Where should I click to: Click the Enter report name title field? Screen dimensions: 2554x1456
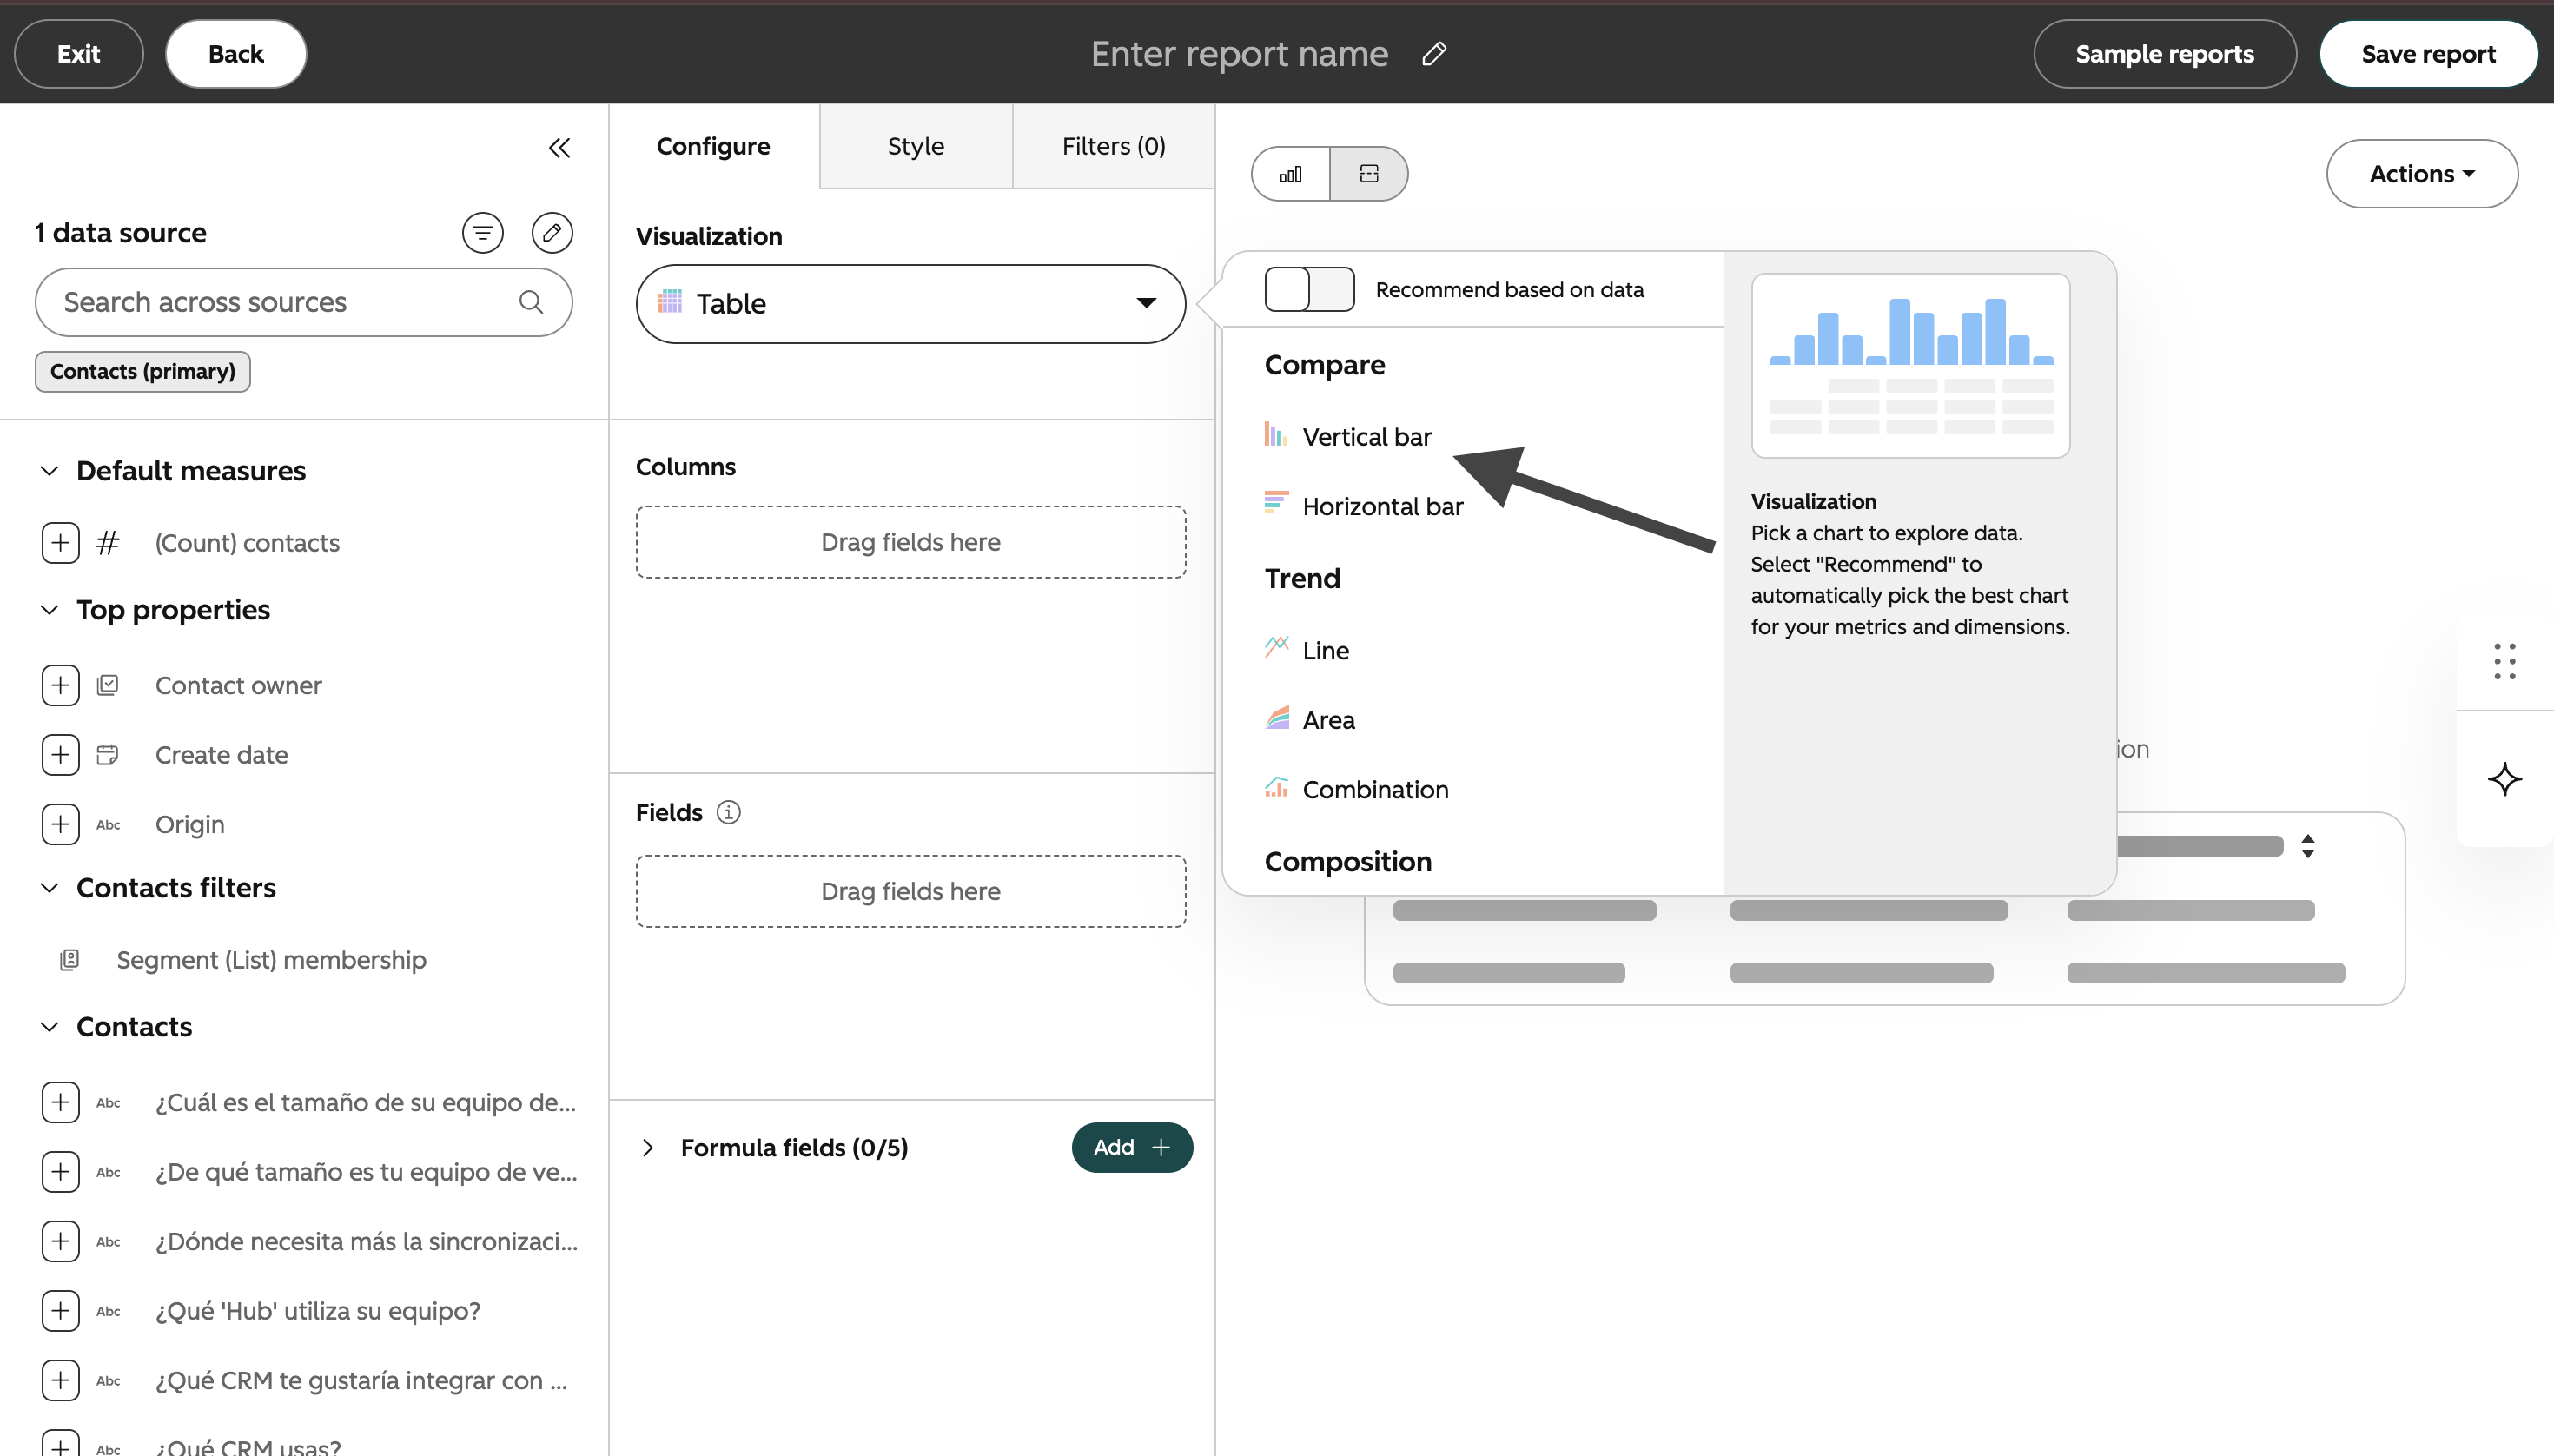click(x=1239, y=54)
